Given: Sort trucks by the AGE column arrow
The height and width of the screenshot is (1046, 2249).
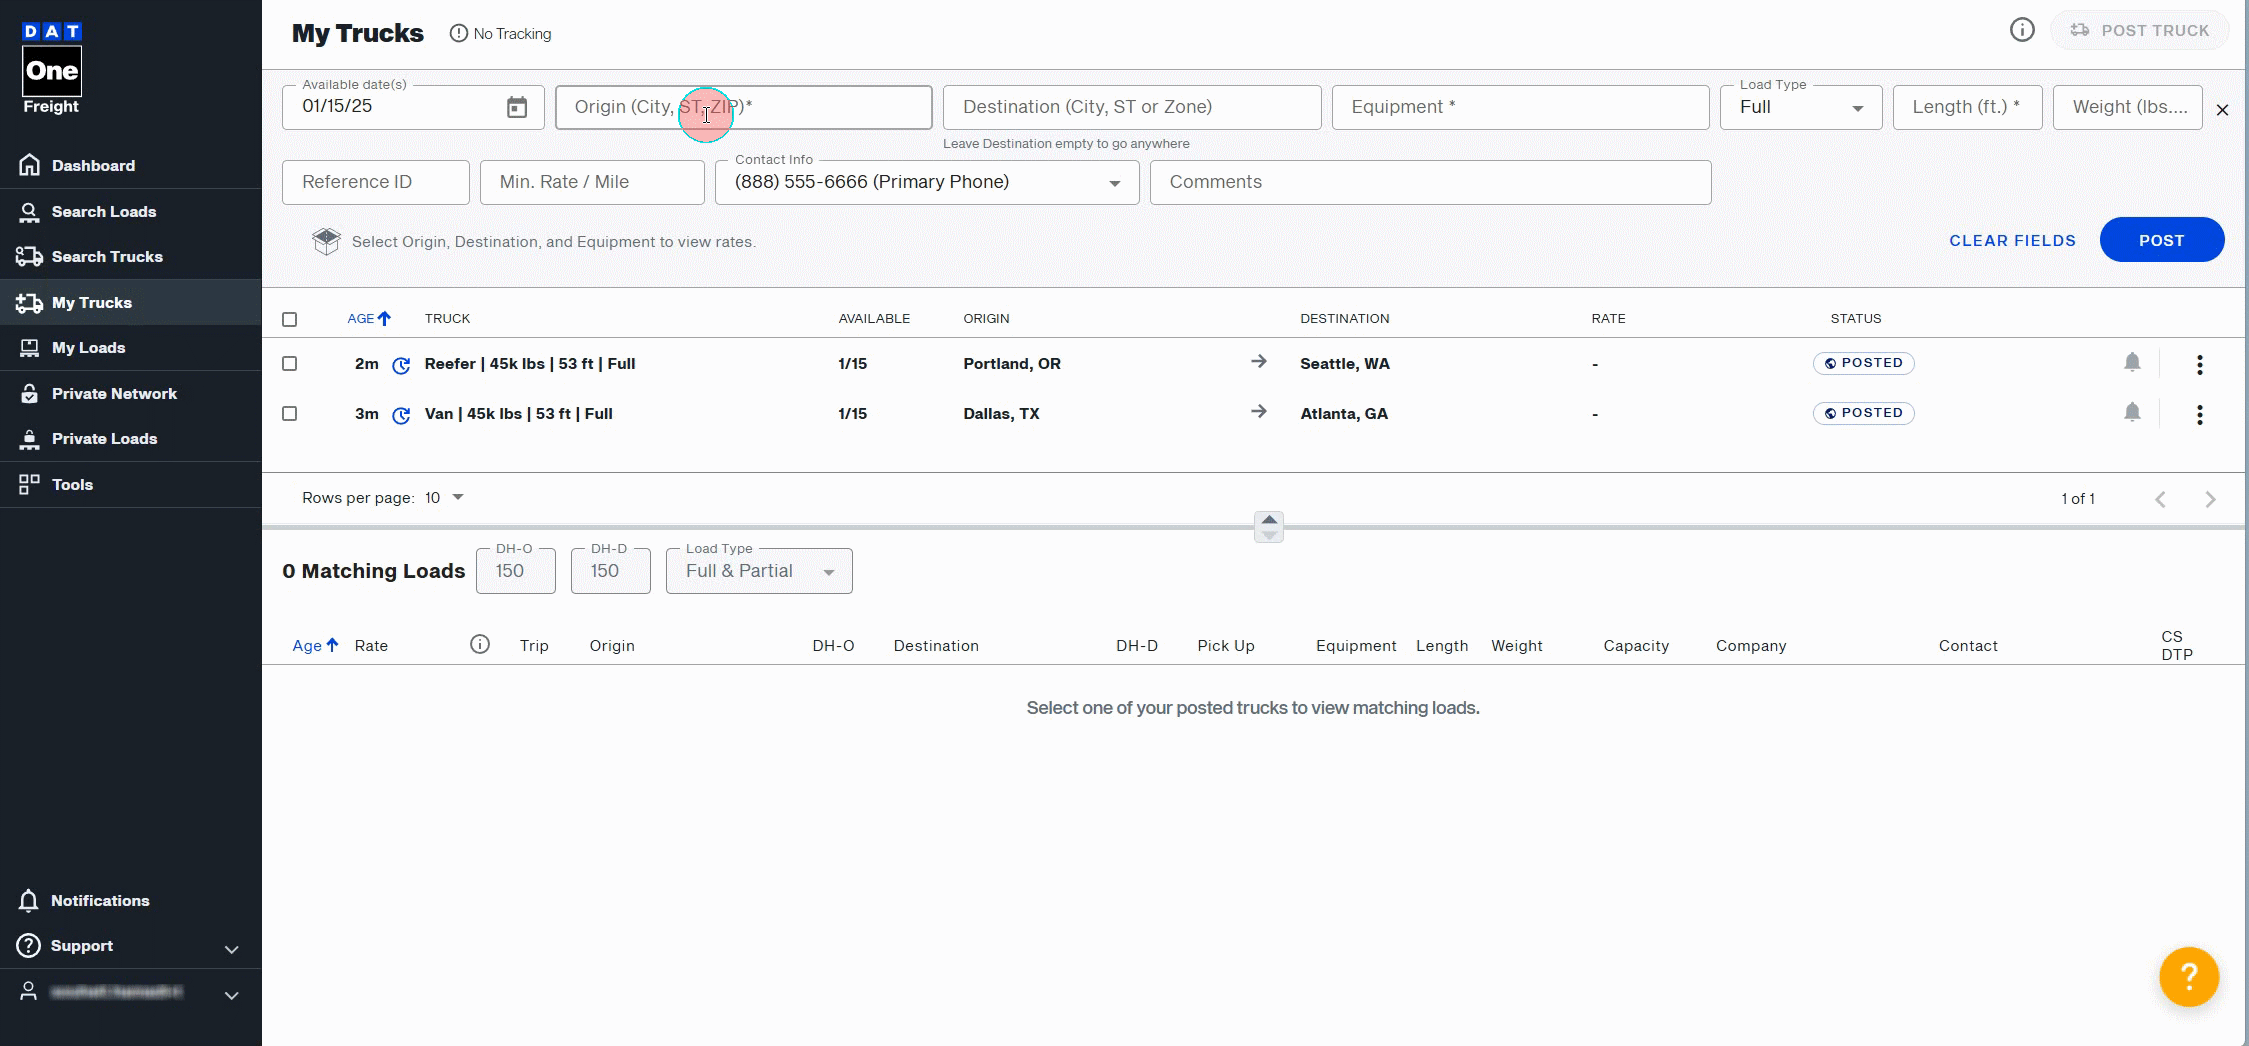Looking at the screenshot, I should [384, 319].
